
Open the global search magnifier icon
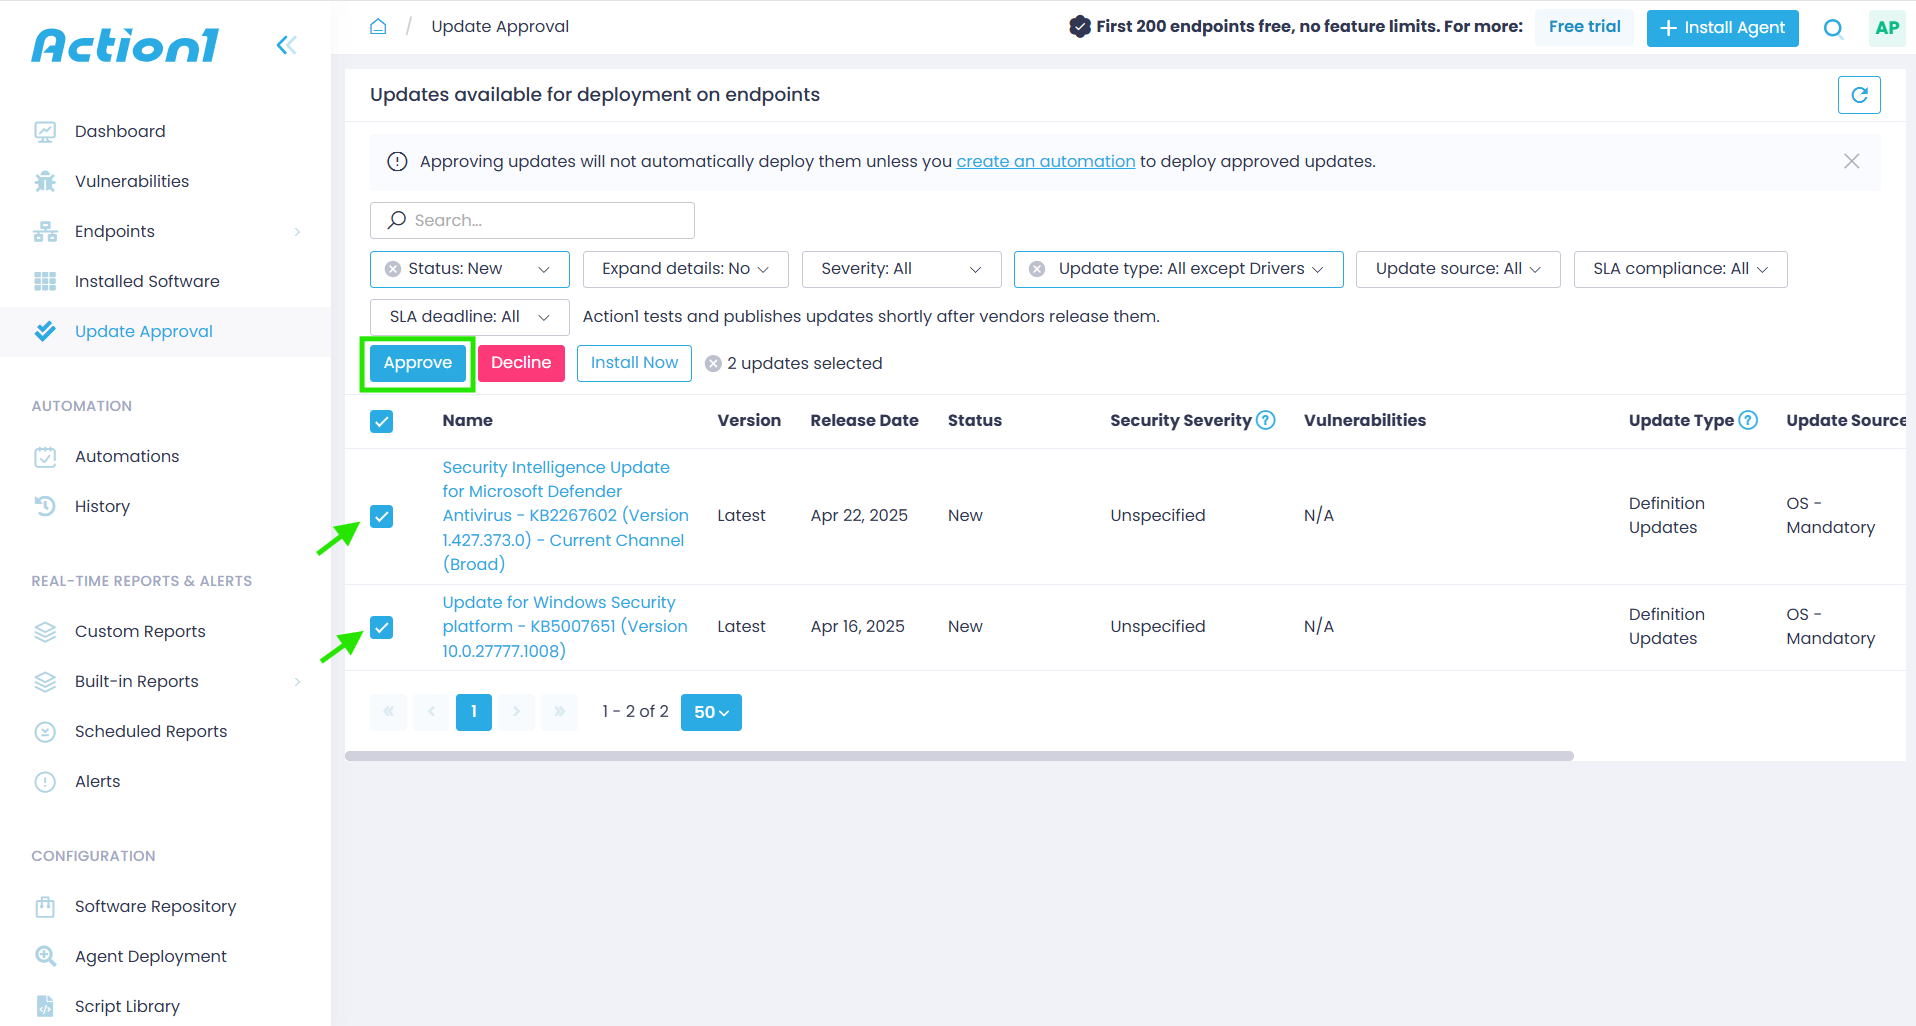[1833, 28]
